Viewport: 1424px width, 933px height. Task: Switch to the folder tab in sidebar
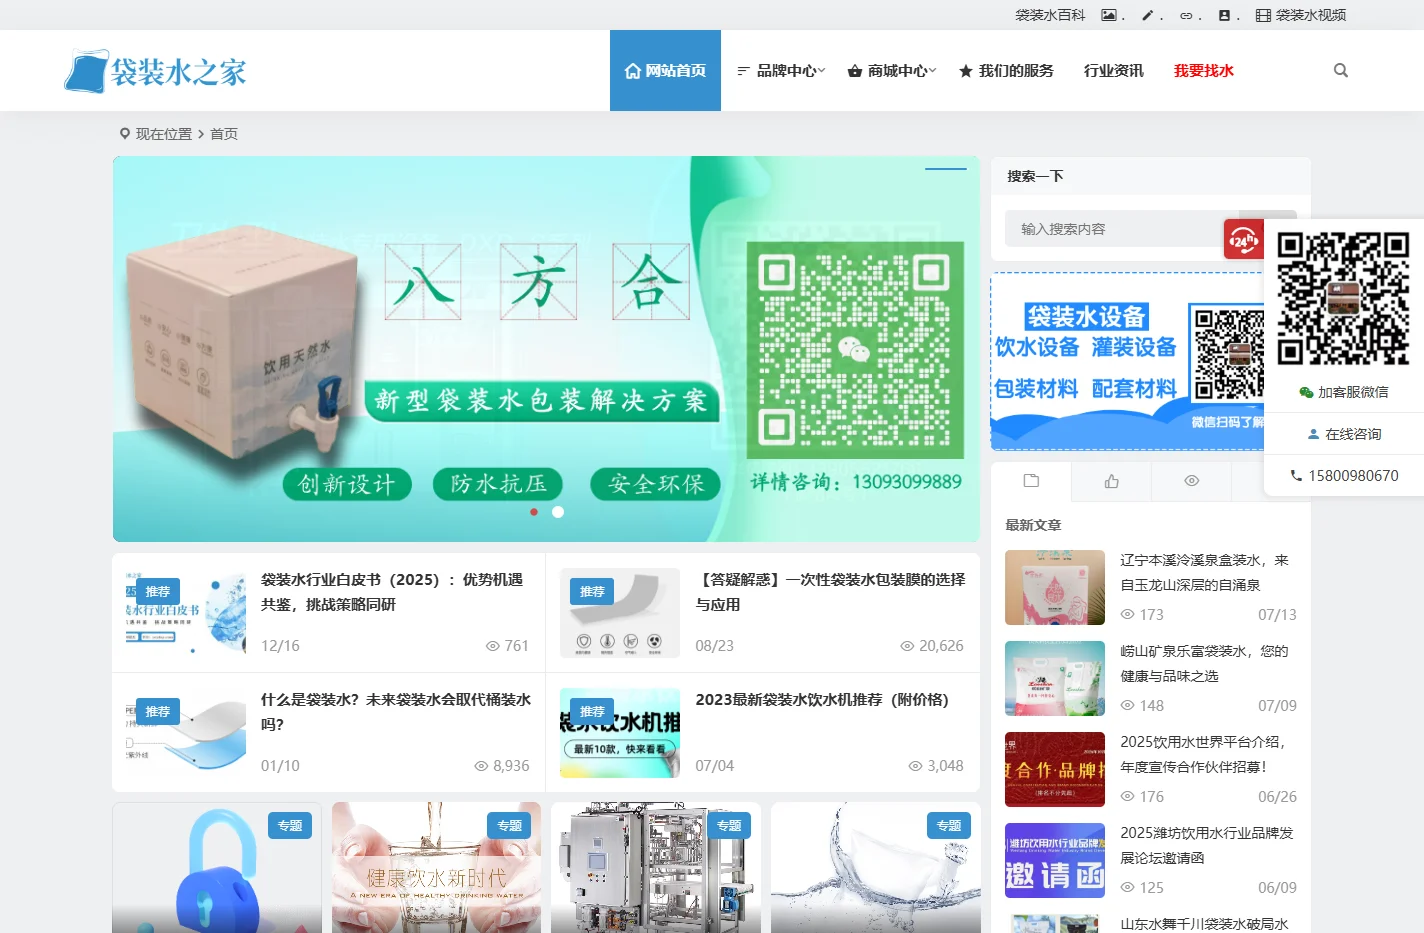pos(1031,481)
